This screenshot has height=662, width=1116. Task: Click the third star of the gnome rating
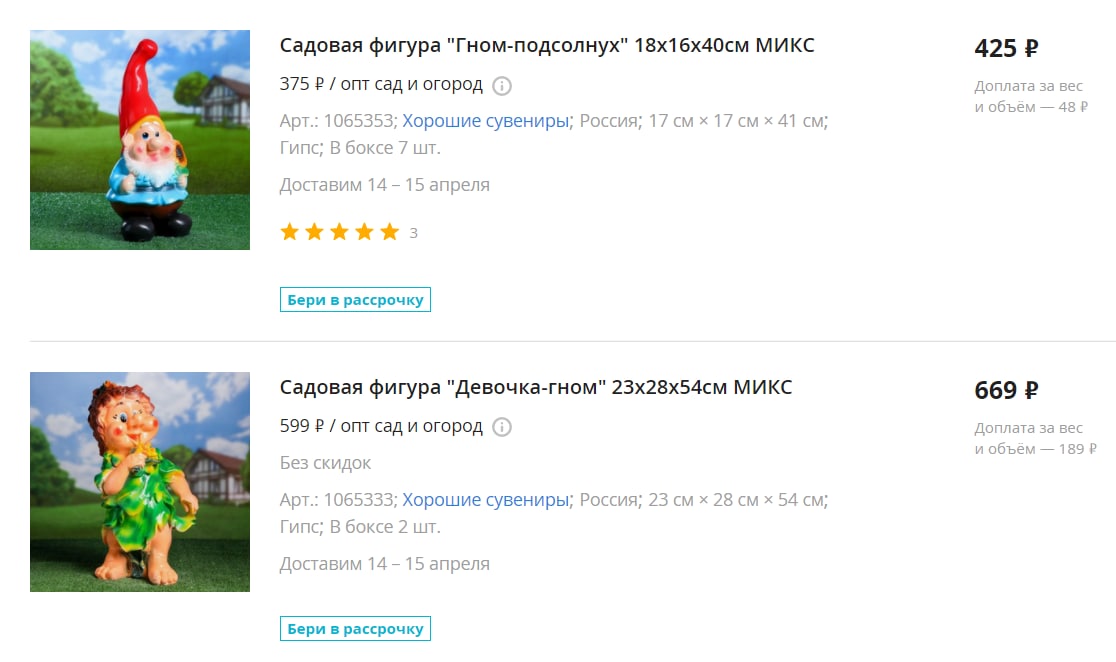pos(339,232)
